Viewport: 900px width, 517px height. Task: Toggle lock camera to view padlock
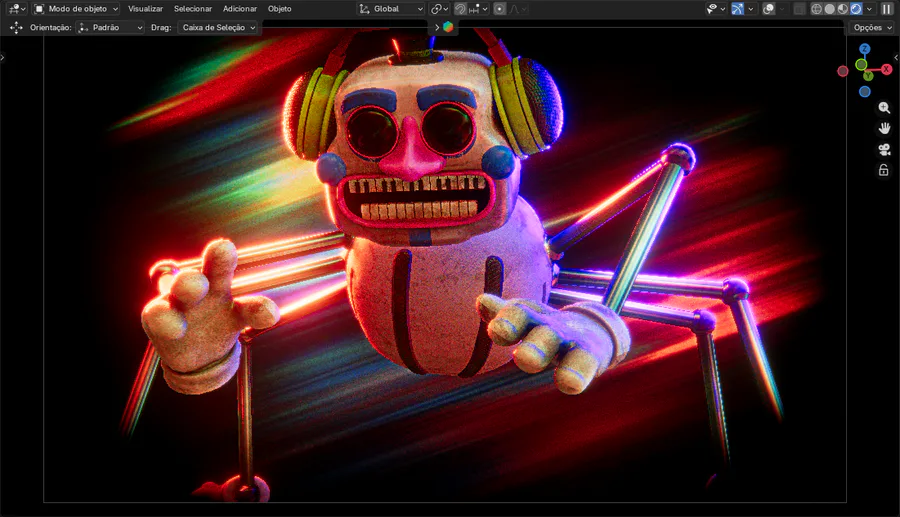pos(884,170)
